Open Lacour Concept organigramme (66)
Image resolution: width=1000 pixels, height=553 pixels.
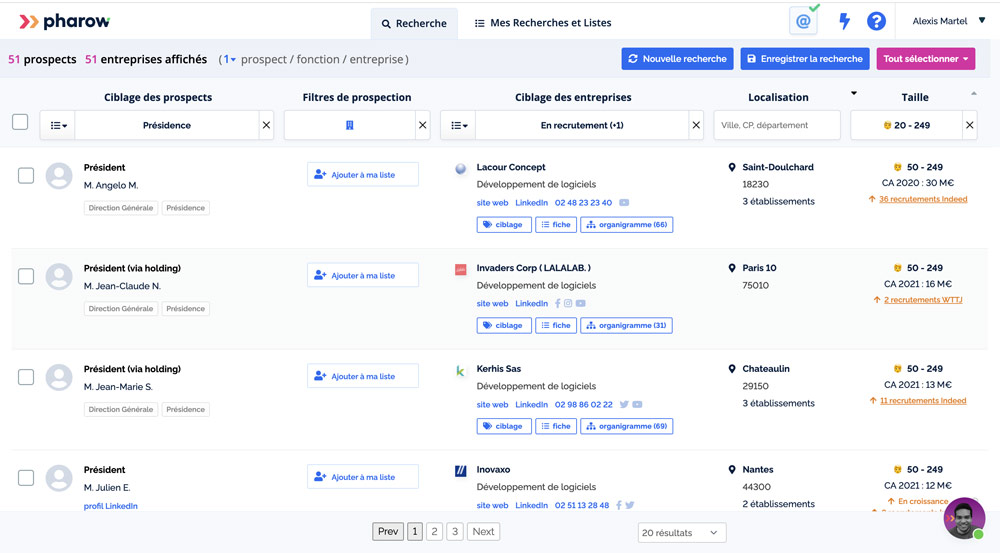(x=626, y=225)
